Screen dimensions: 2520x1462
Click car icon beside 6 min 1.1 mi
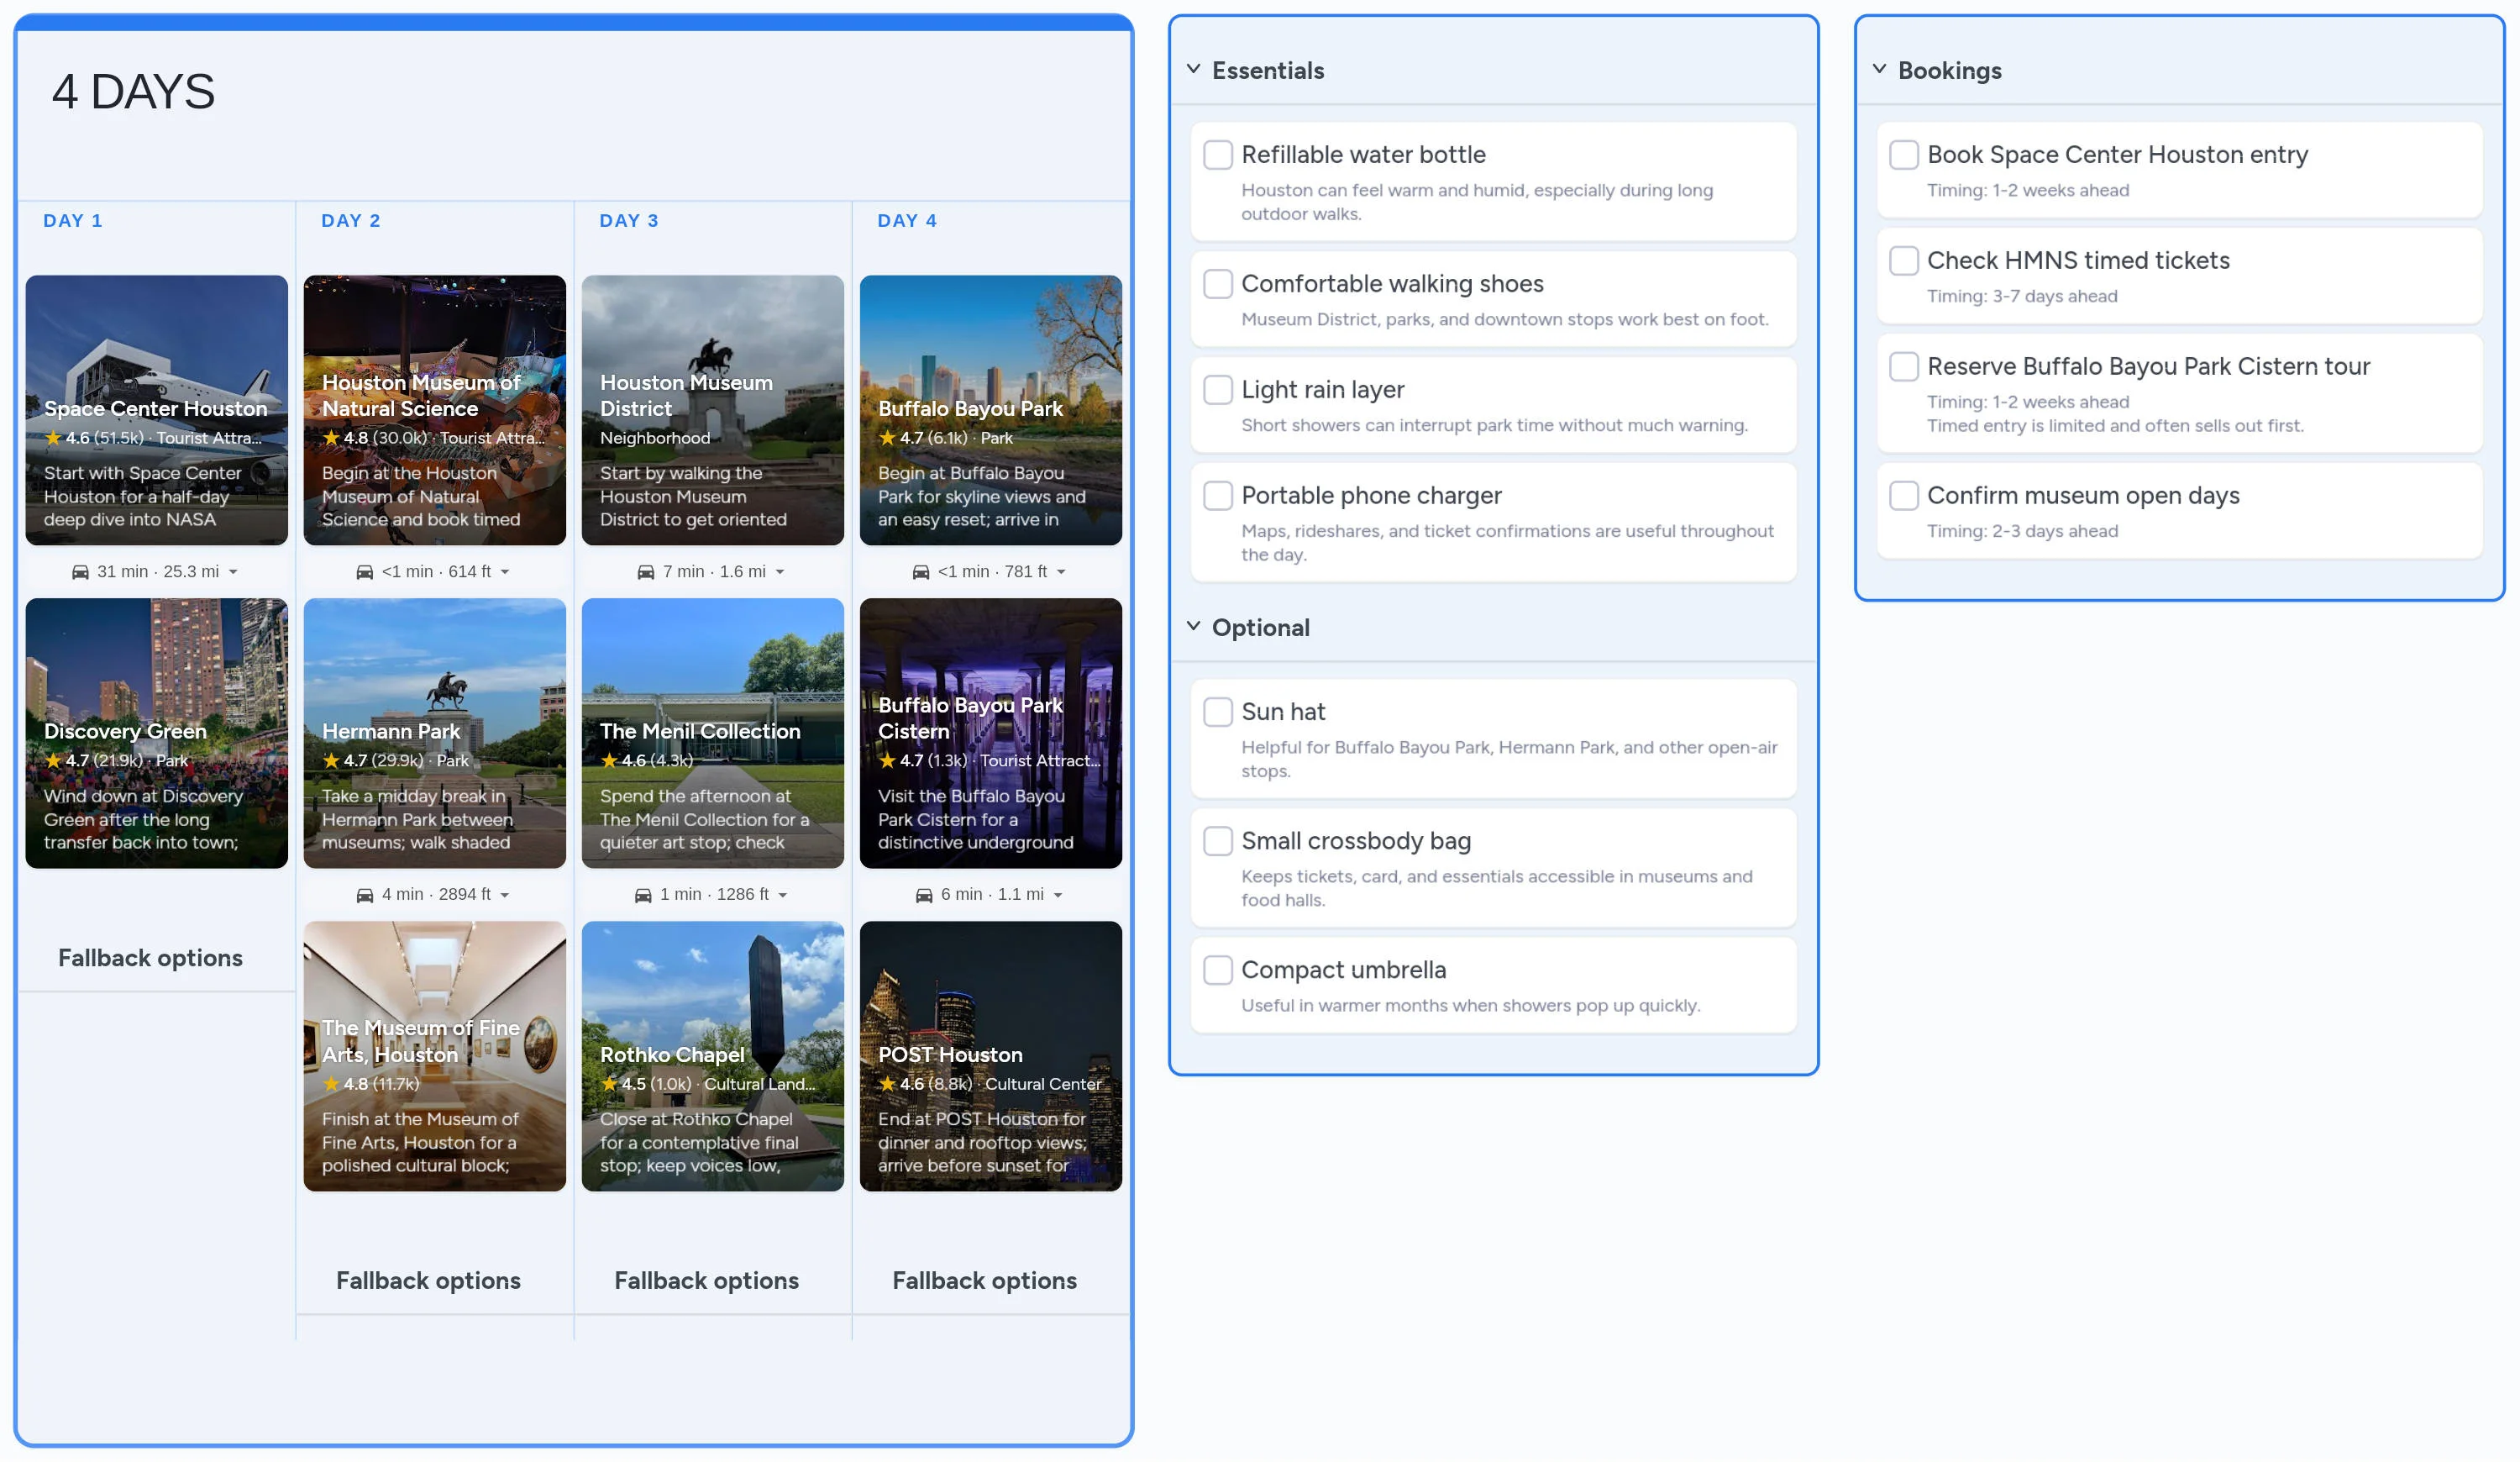[924, 895]
